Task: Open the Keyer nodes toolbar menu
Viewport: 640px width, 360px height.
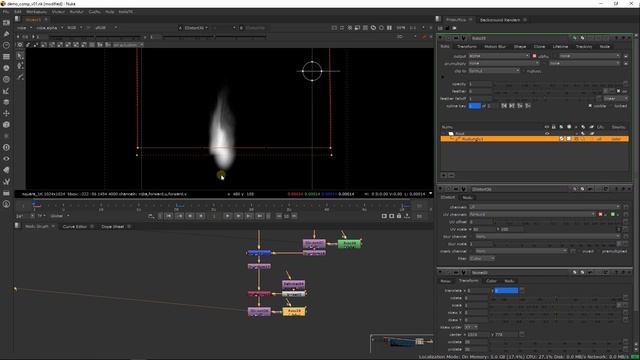Action: pos(6,91)
